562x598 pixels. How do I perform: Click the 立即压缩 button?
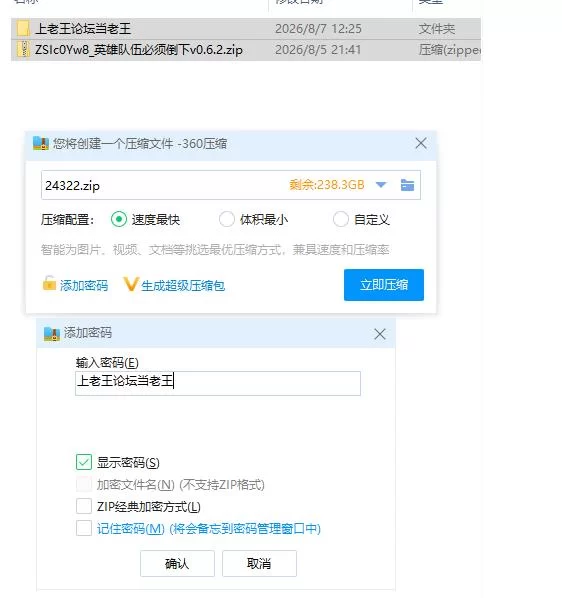click(x=384, y=285)
